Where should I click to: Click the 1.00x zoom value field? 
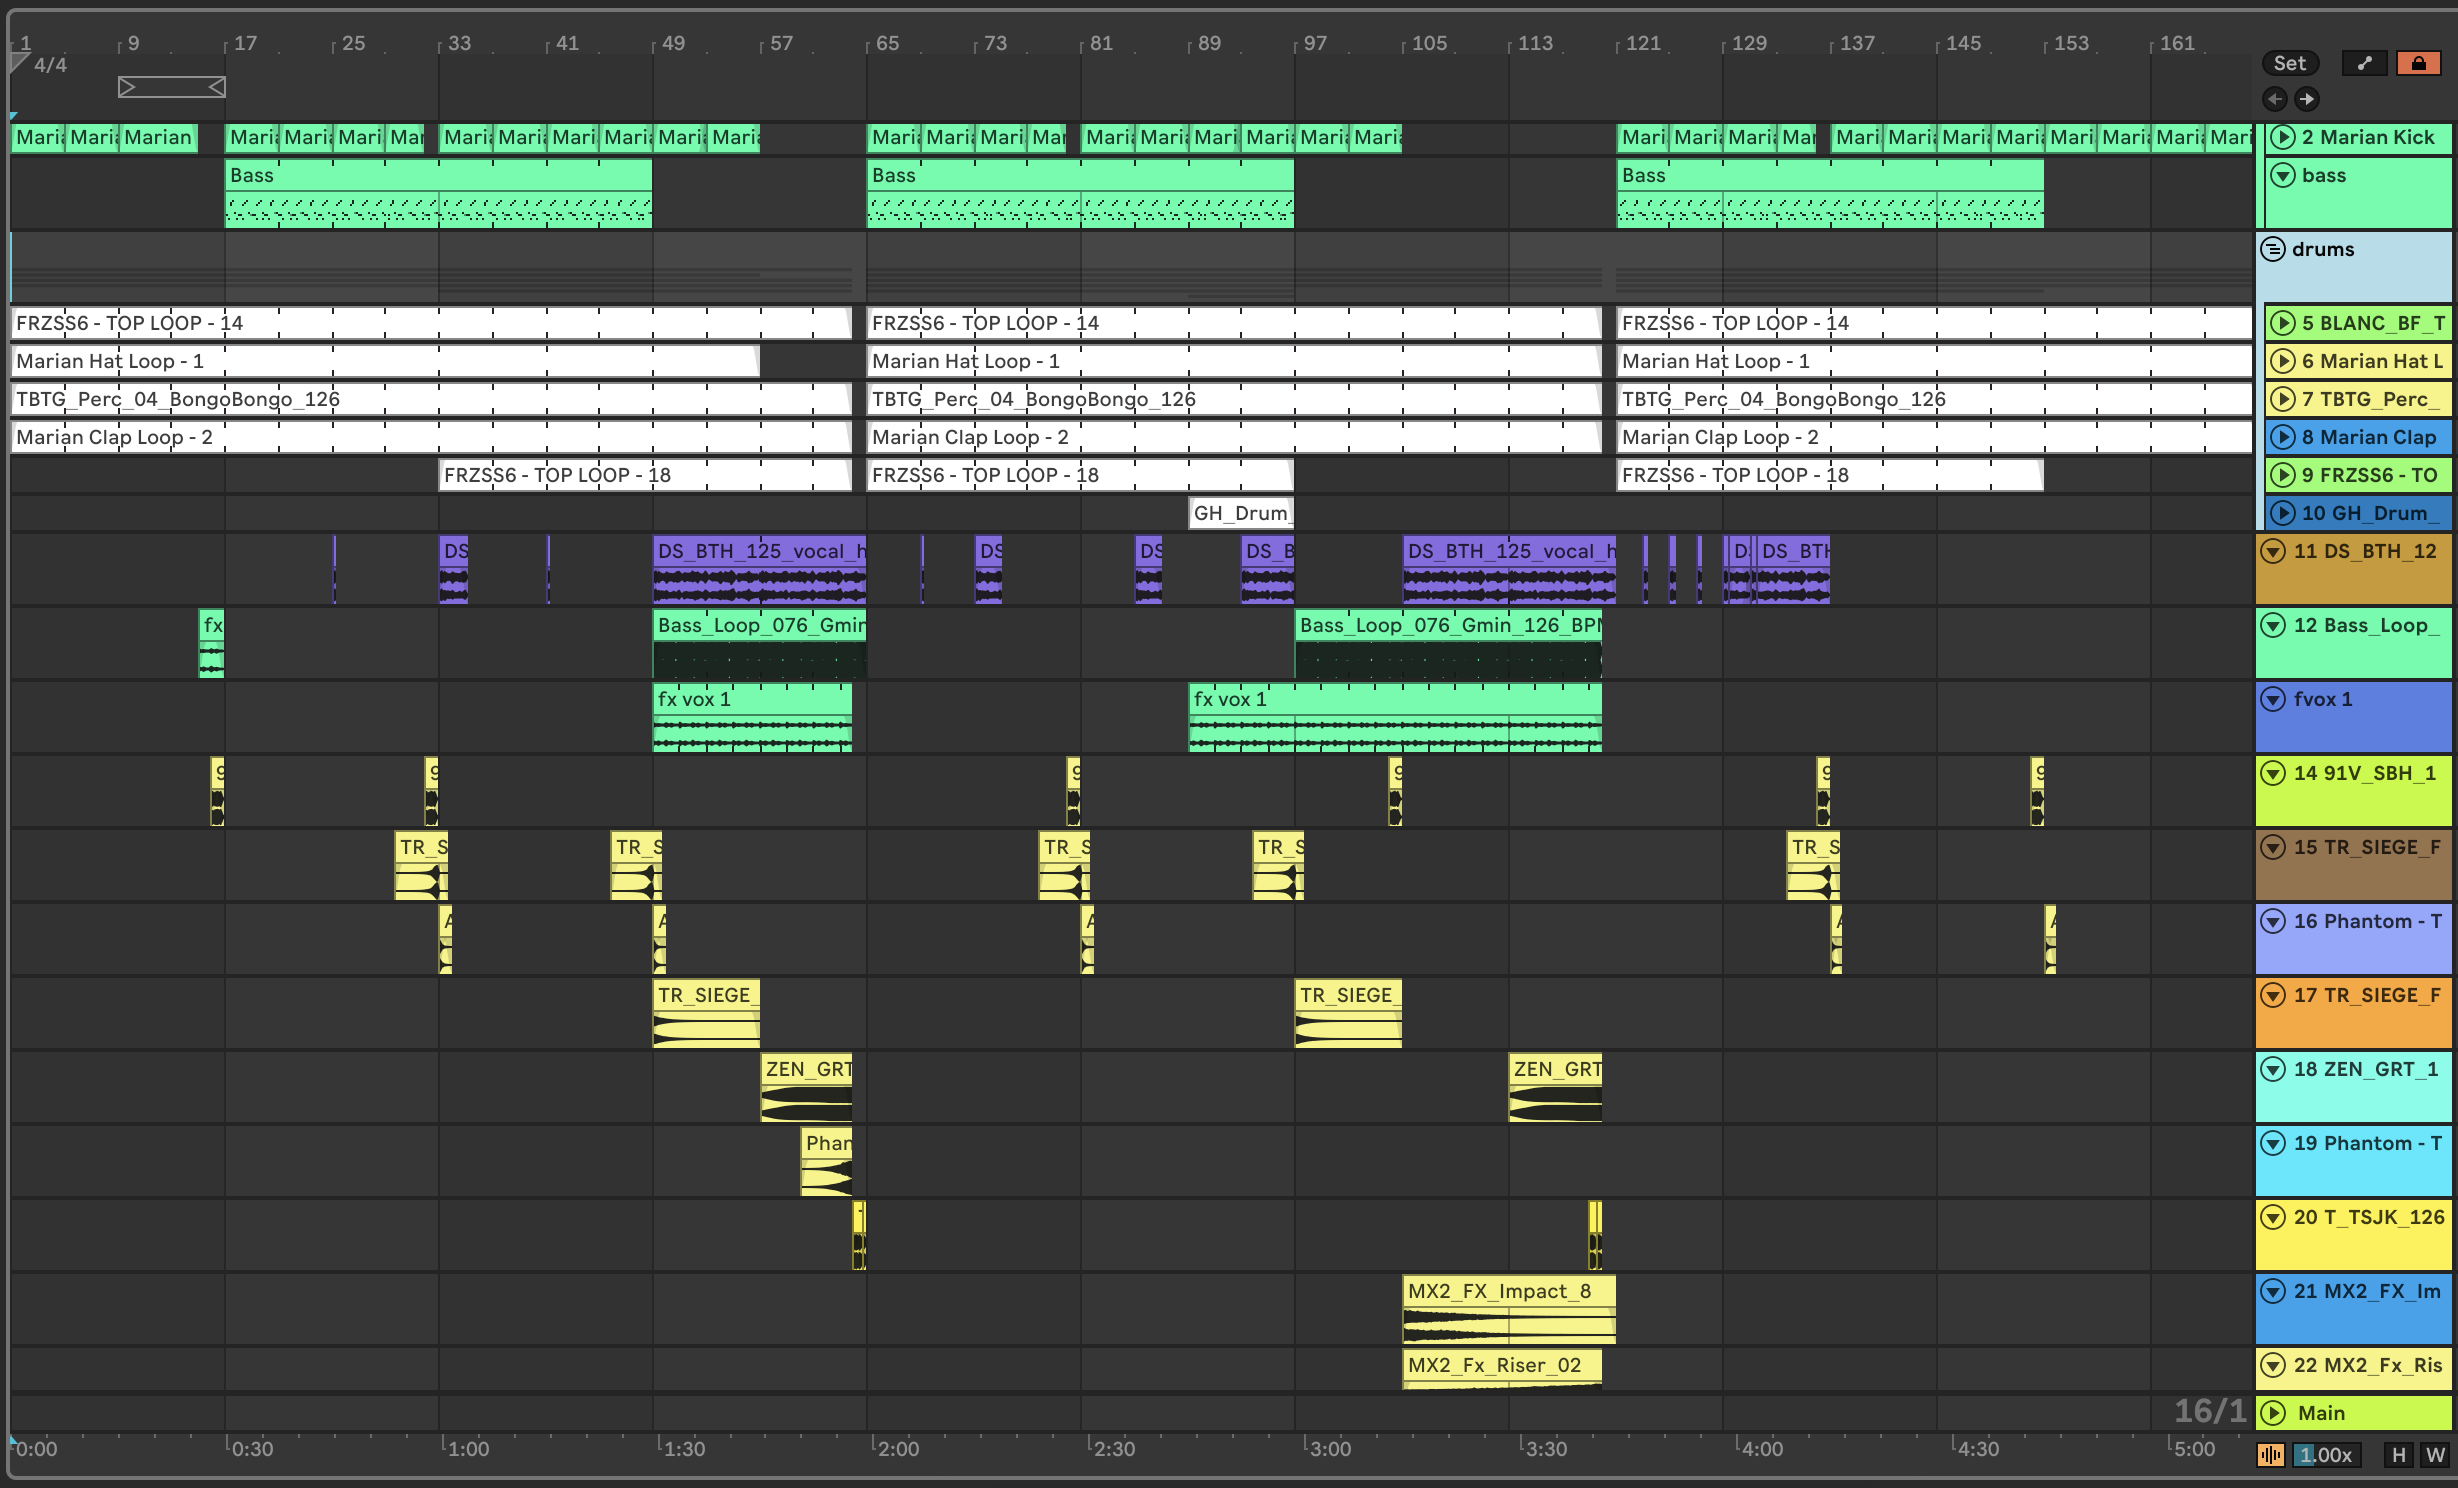coord(2326,1455)
